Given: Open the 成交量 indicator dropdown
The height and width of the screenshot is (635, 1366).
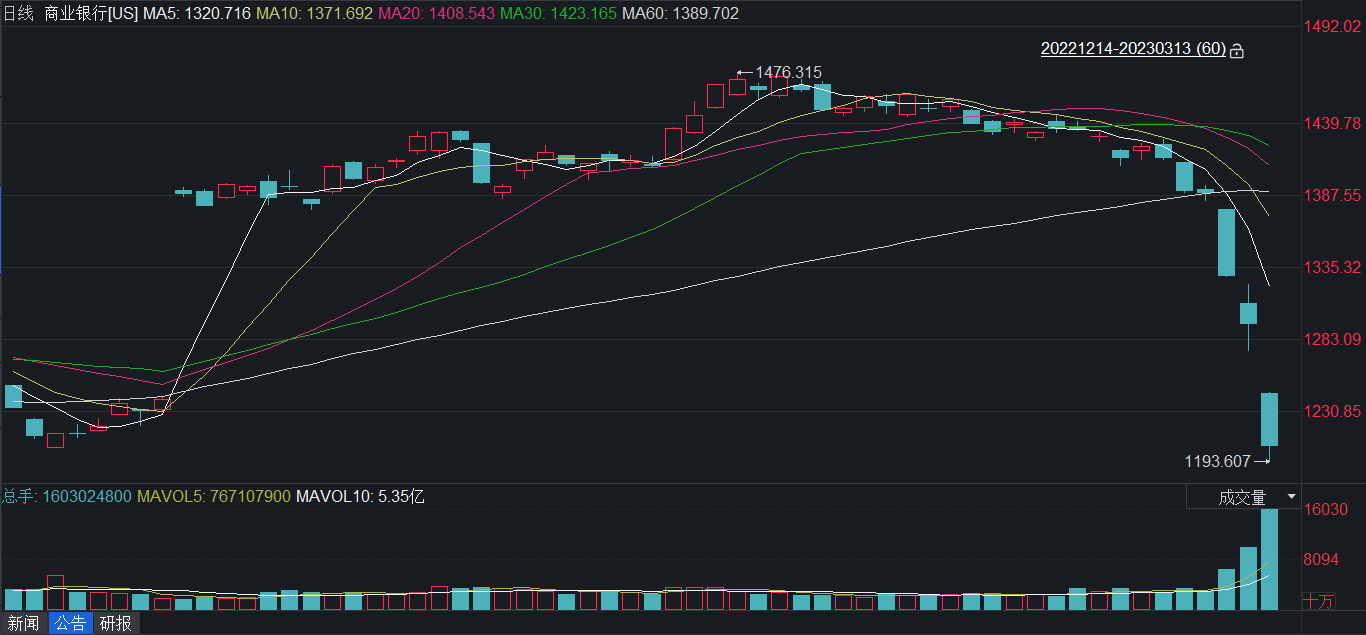Looking at the screenshot, I should [x=1244, y=497].
